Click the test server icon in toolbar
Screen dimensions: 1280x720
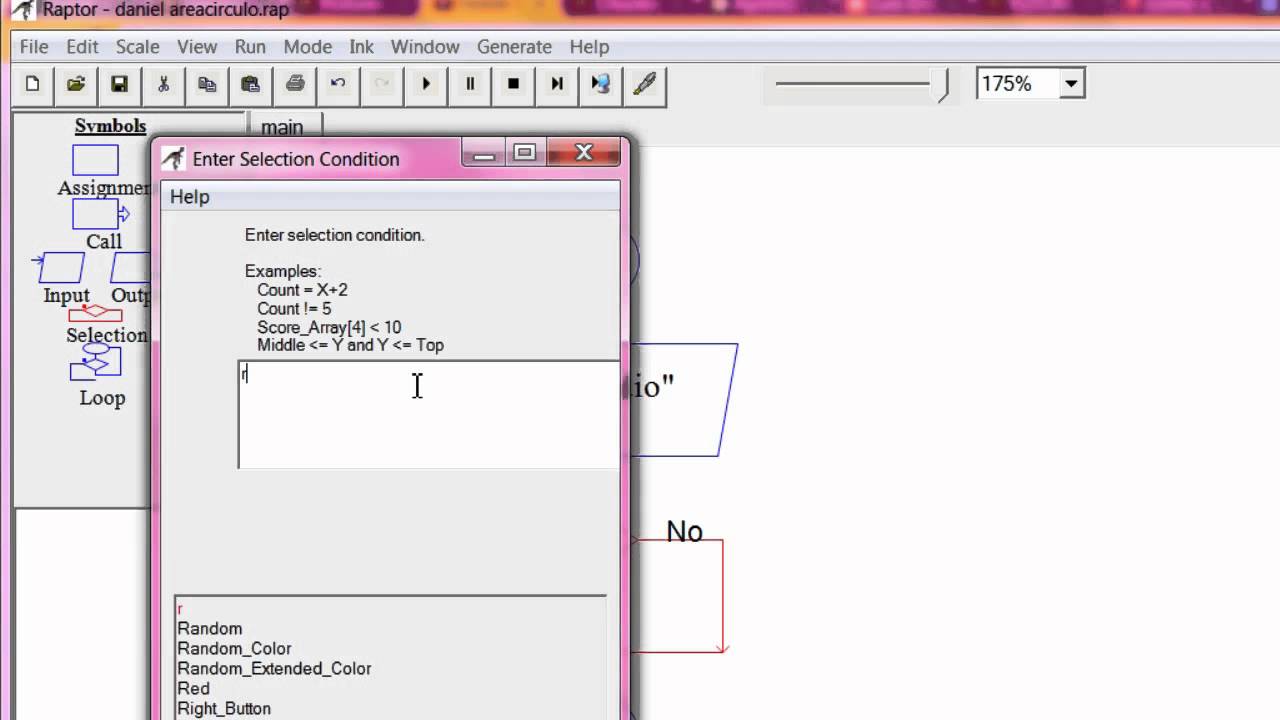(x=601, y=84)
